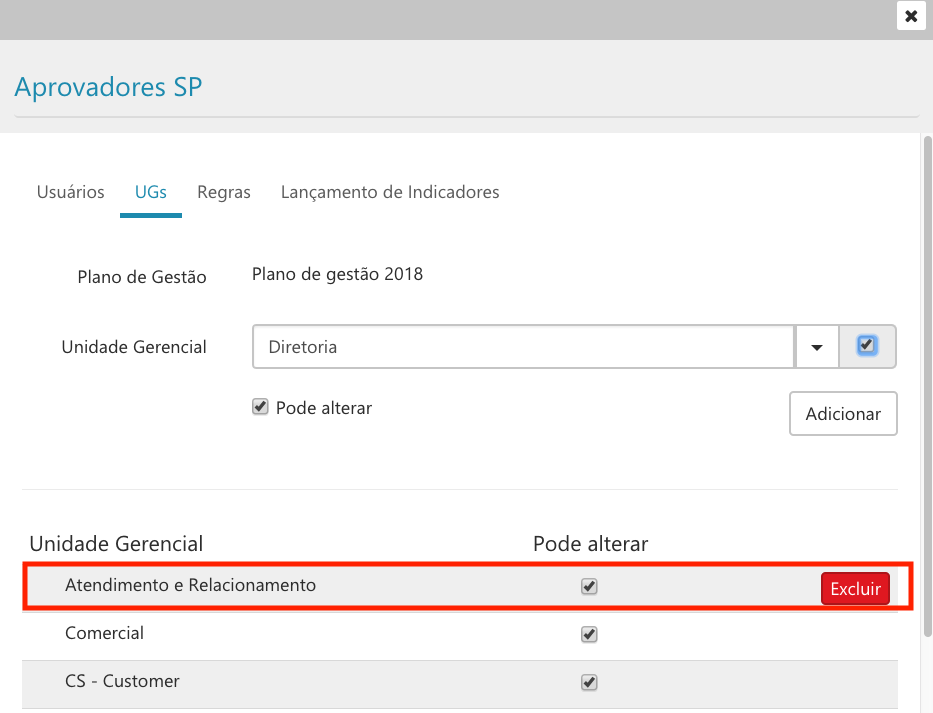The height and width of the screenshot is (713, 933).
Task: Click the Adicionar button
Action: point(843,414)
